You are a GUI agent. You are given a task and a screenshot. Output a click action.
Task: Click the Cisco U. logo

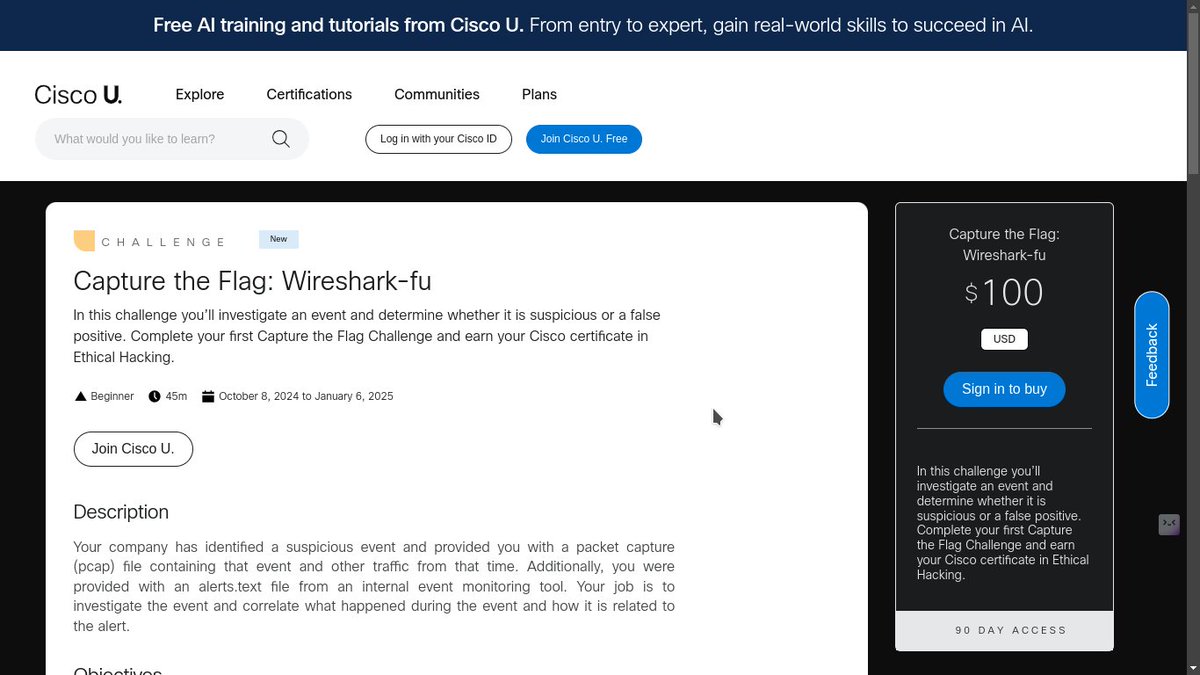pos(78,94)
